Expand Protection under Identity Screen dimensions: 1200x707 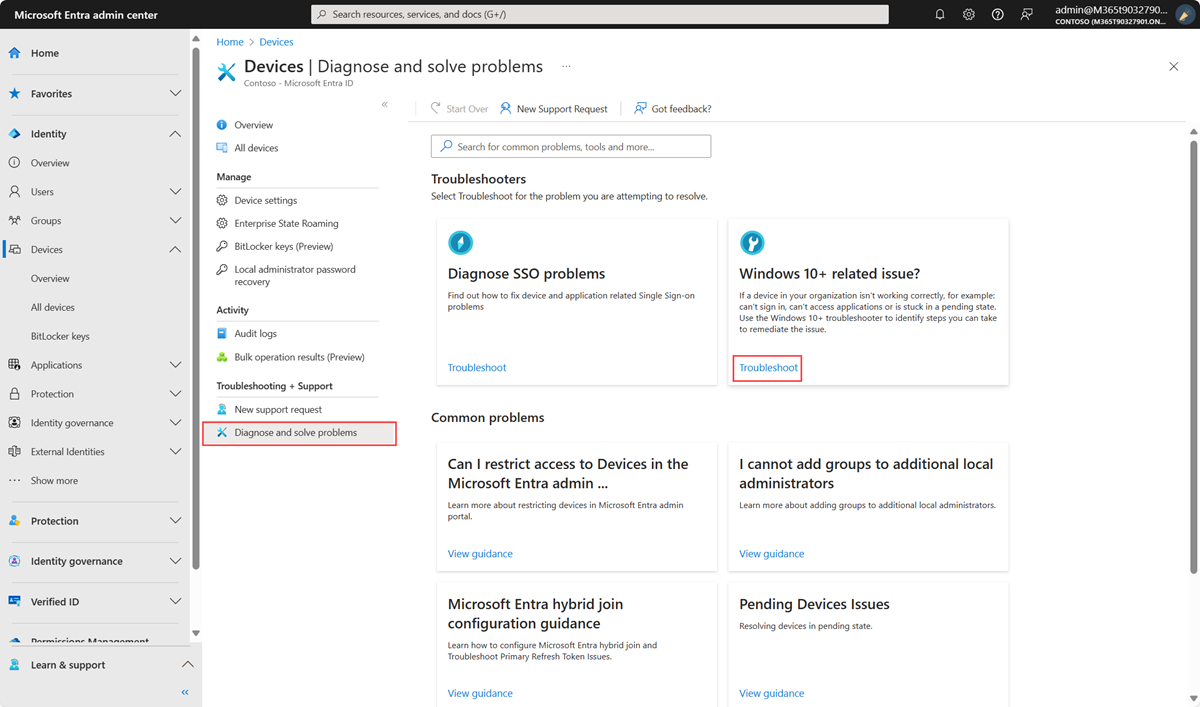175,394
